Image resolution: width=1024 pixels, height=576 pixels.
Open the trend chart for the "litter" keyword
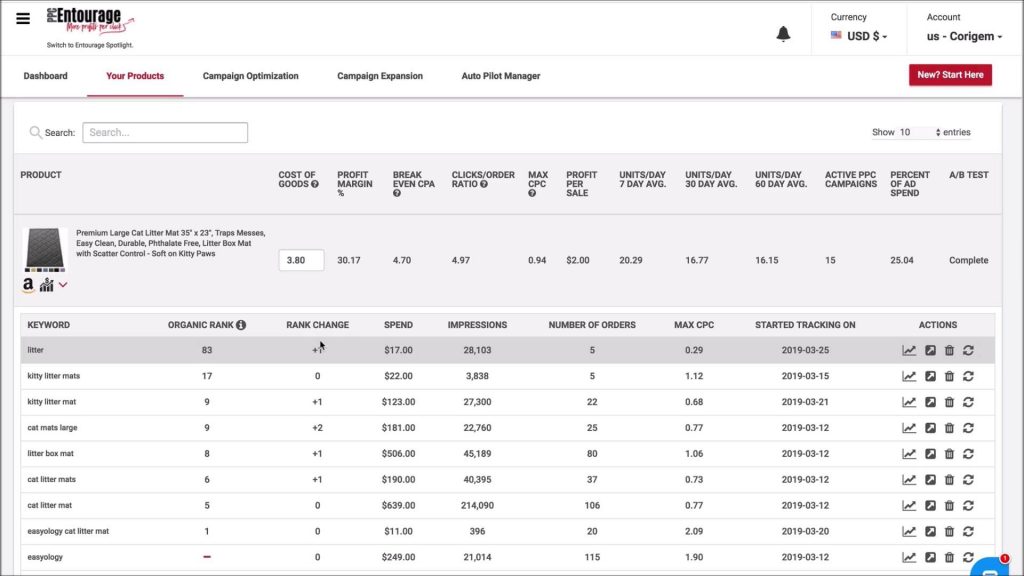point(908,350)
